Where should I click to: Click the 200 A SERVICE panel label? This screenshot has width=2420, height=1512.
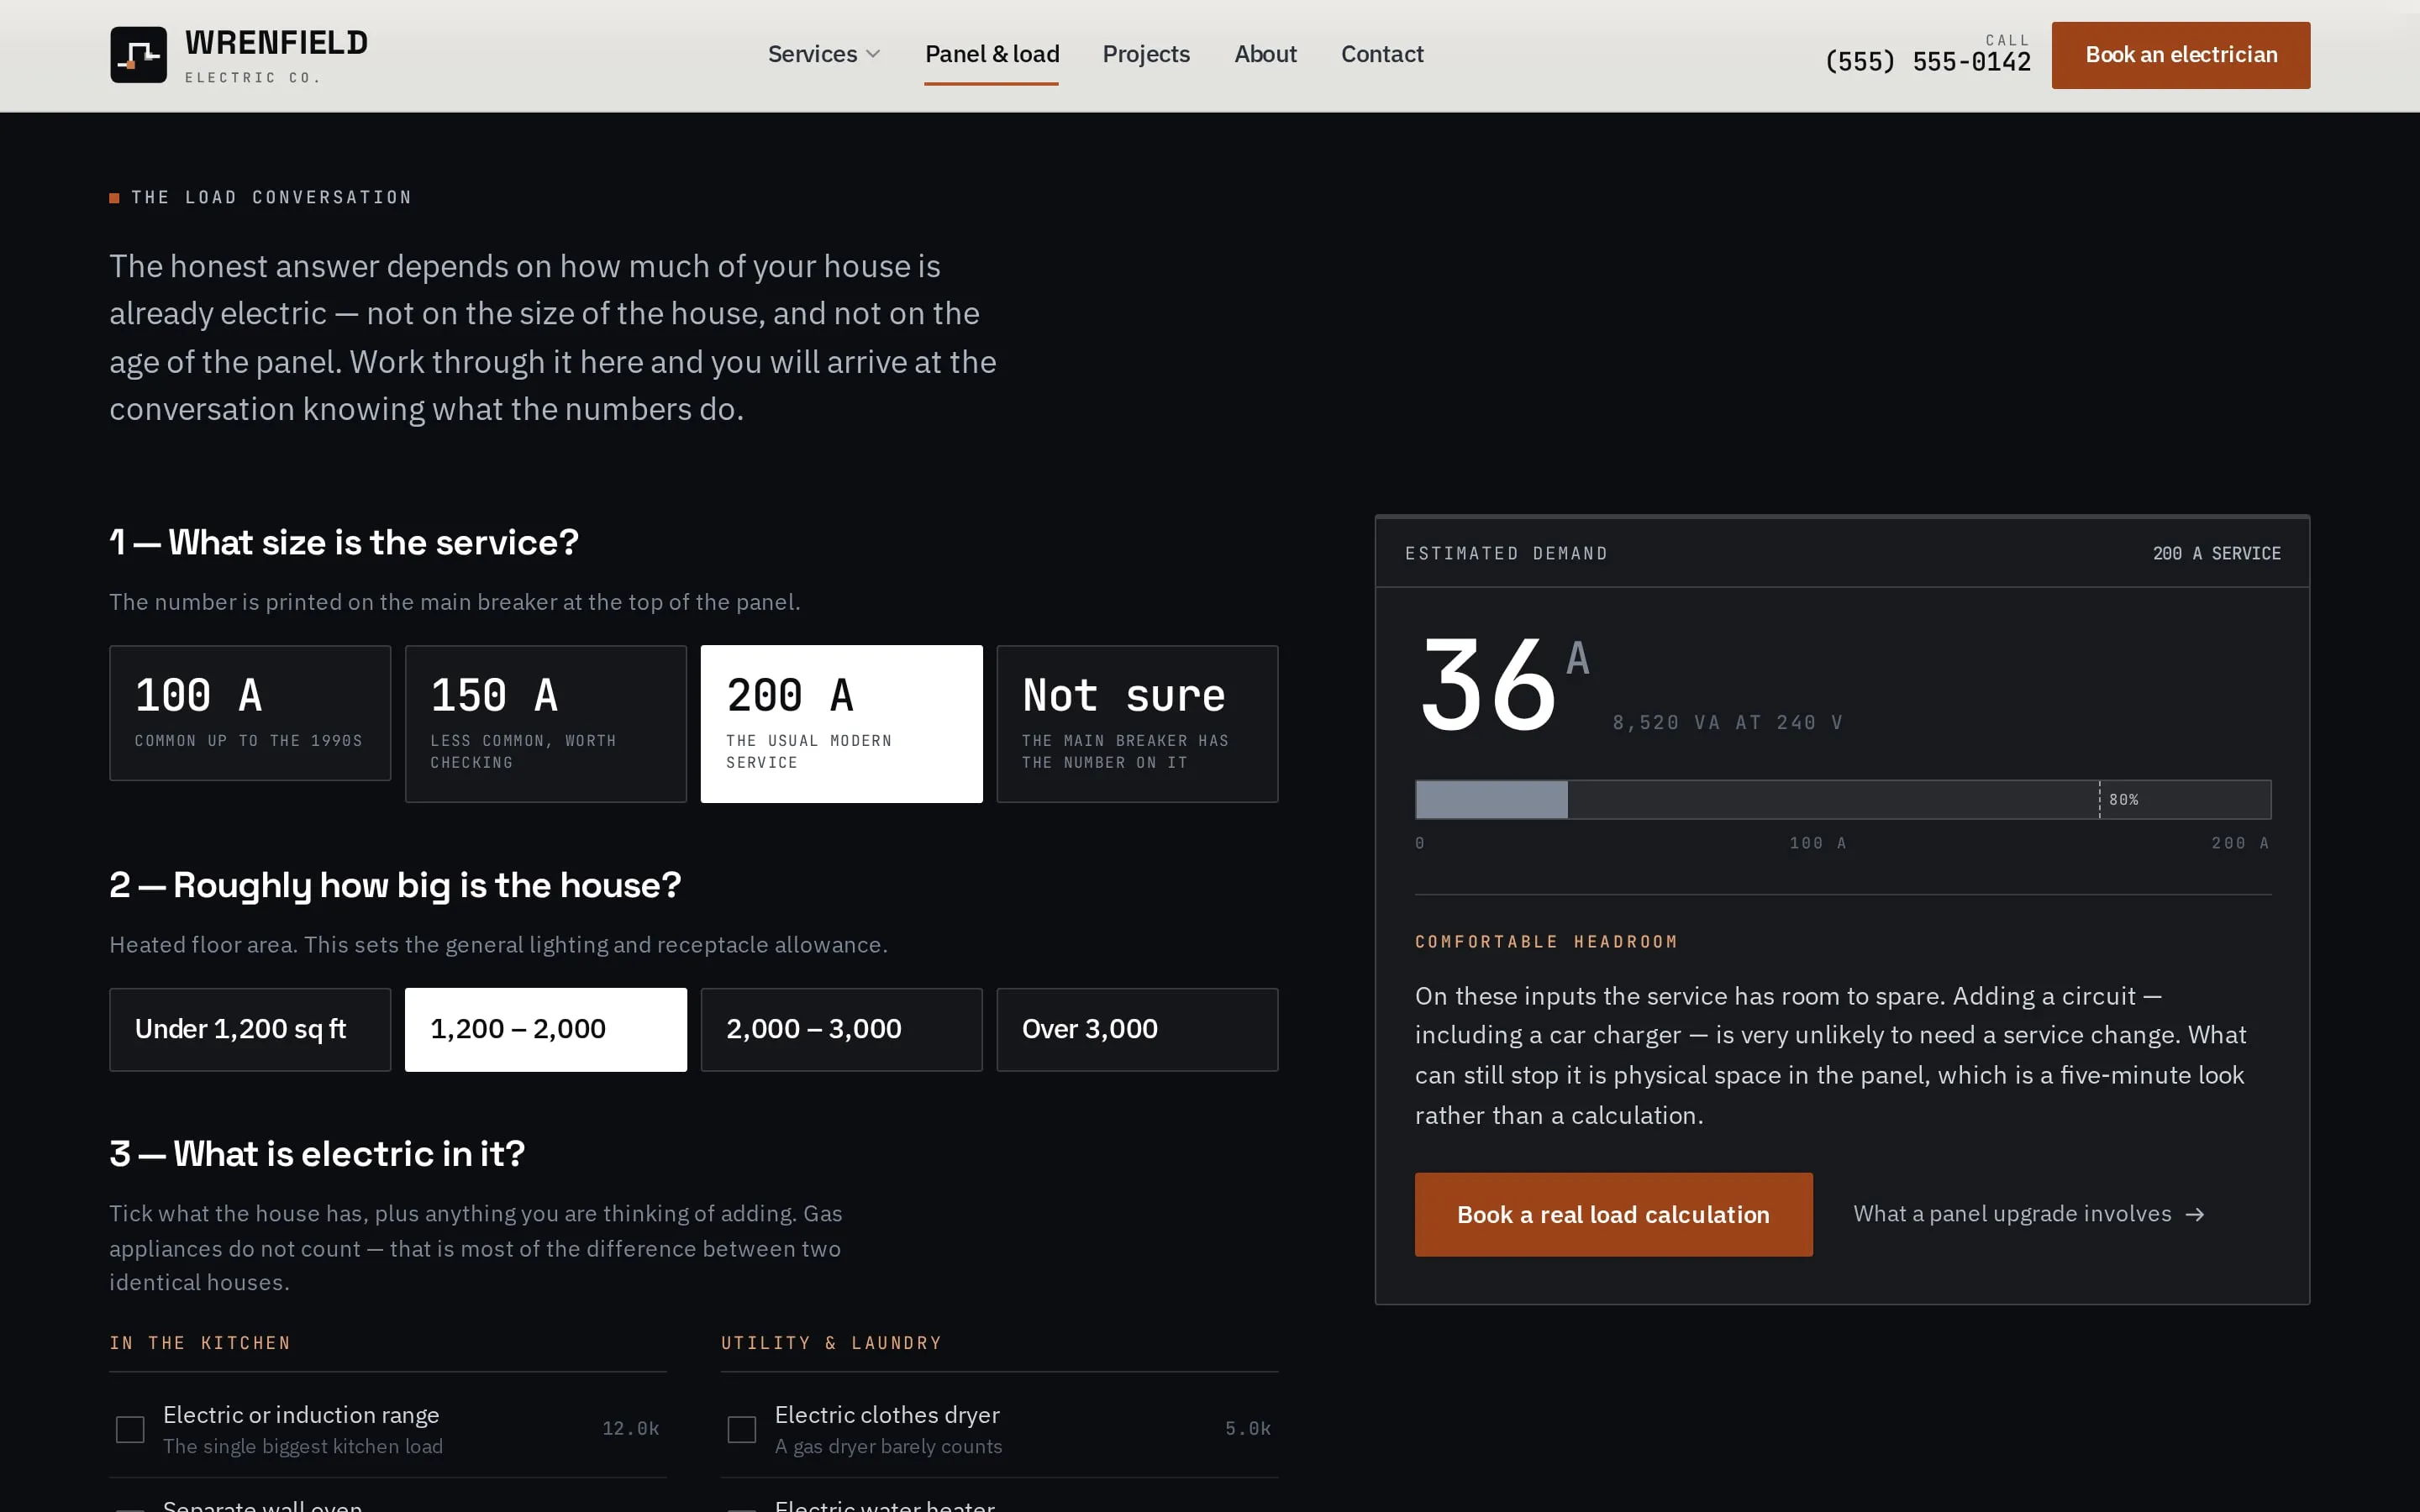(2216, 553)
